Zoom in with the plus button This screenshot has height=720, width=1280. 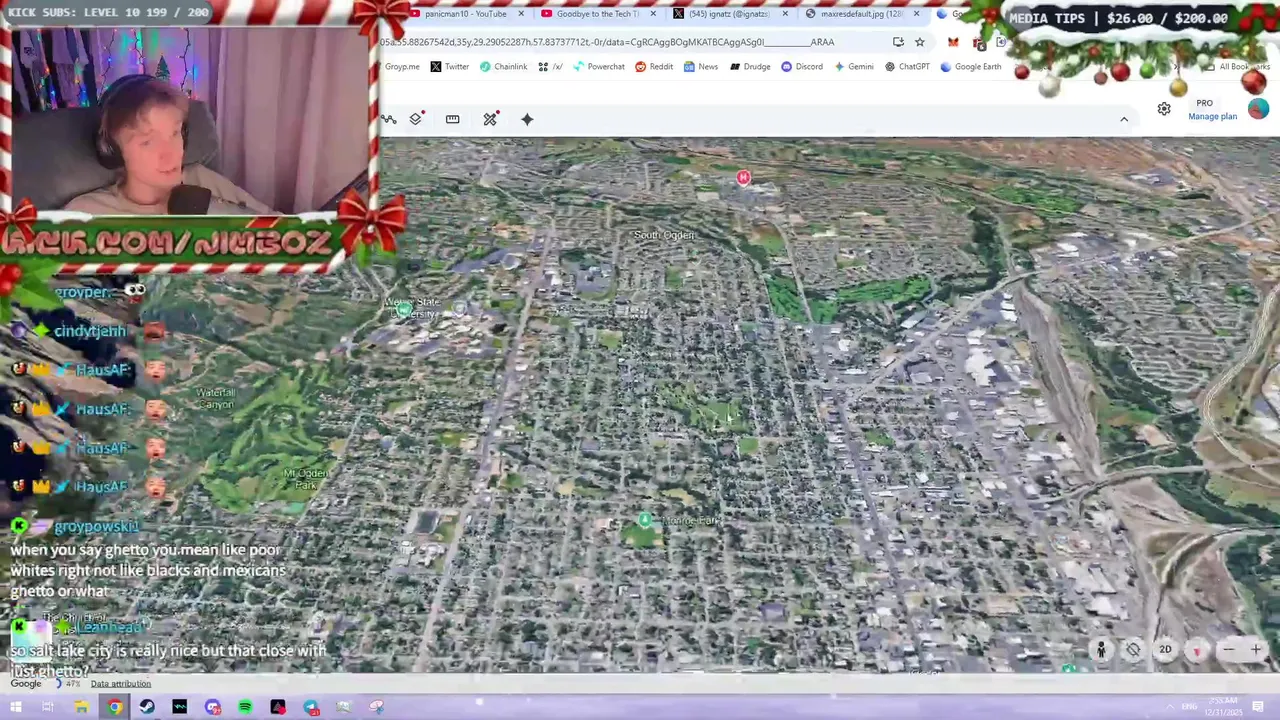[x=1256, y=650]
